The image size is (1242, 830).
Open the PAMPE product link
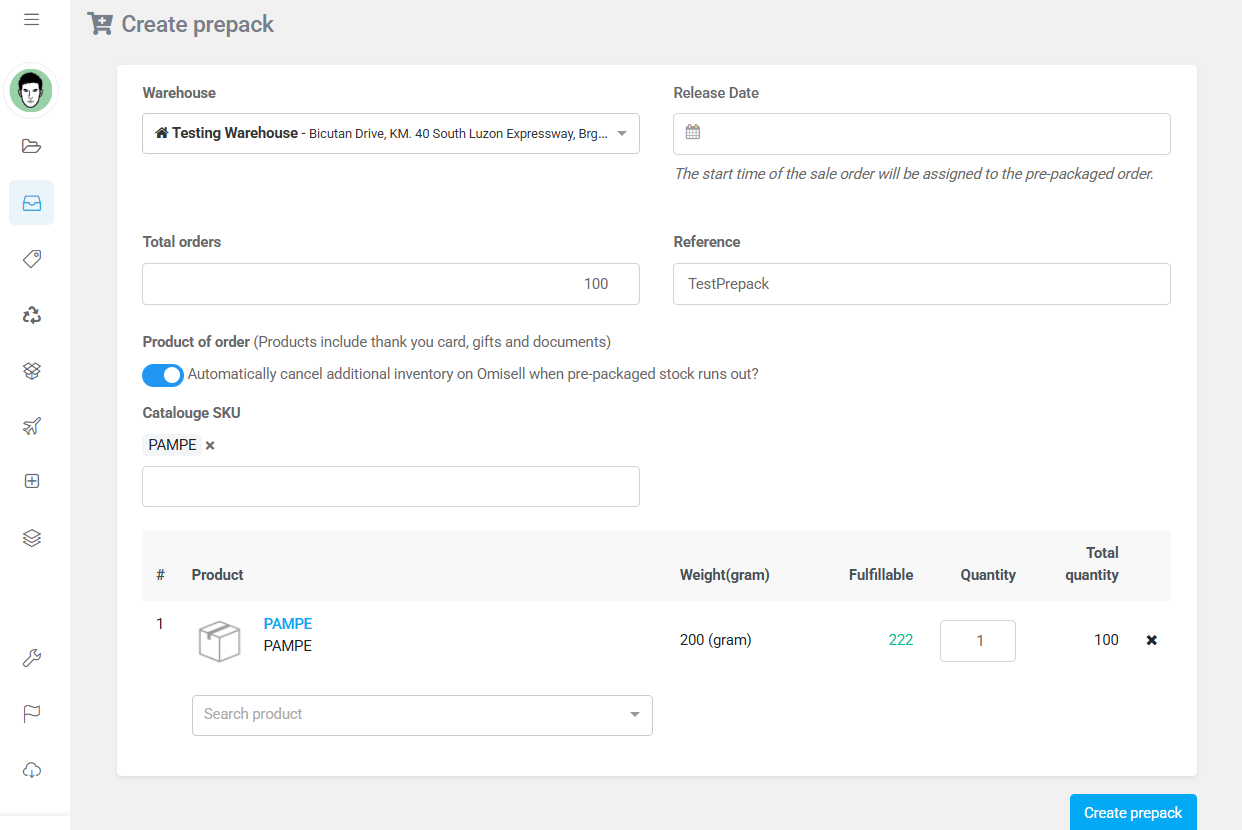(288, 624)
